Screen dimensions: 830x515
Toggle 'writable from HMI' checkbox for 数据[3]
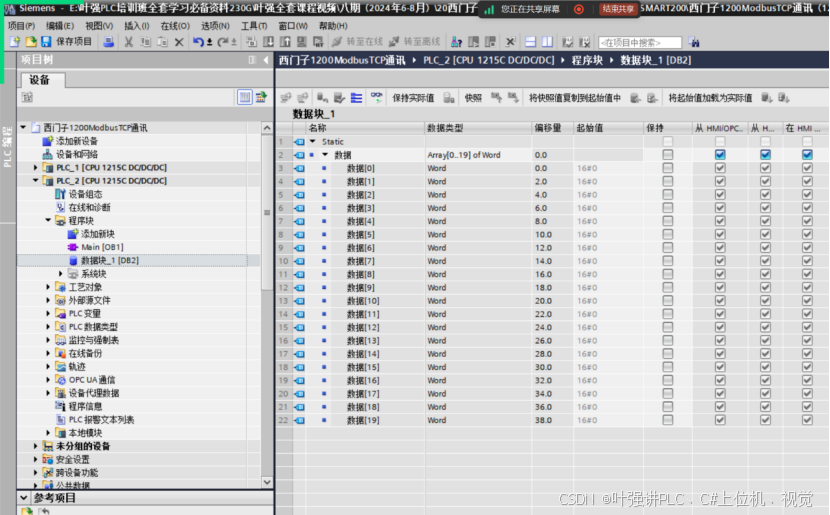point(765,208)
